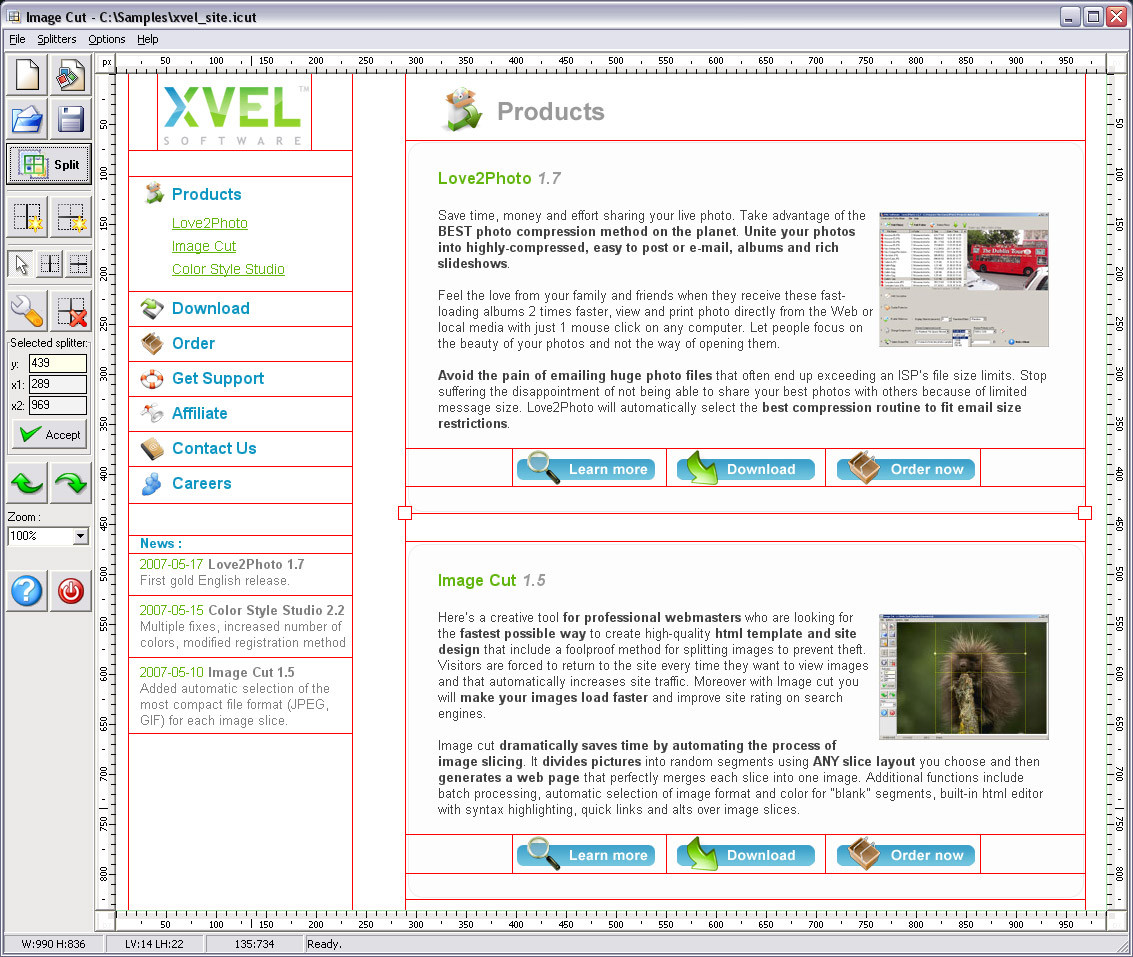This screenshot has width=1133, height=957.
Task: Open the Splitters menu
Action: tap(57, 39)
